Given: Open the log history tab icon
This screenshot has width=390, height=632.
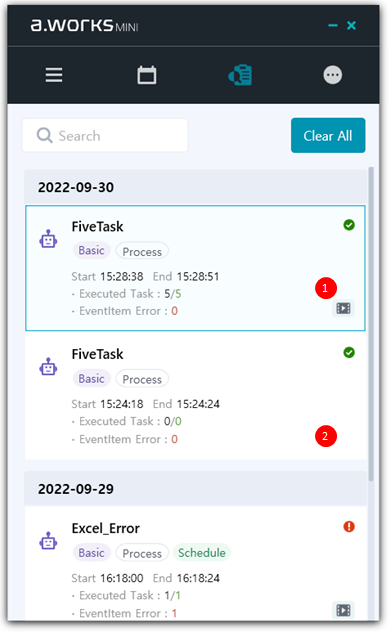Looking at the screenshot, I should point(241,75).
